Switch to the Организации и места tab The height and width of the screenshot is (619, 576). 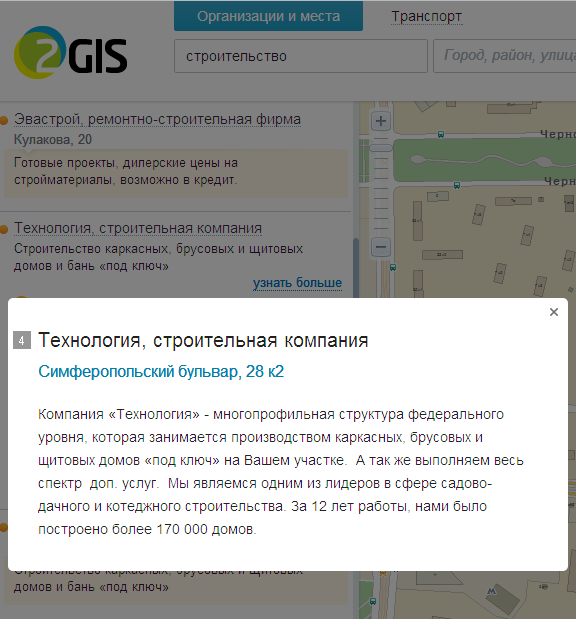tap(268, 16)
